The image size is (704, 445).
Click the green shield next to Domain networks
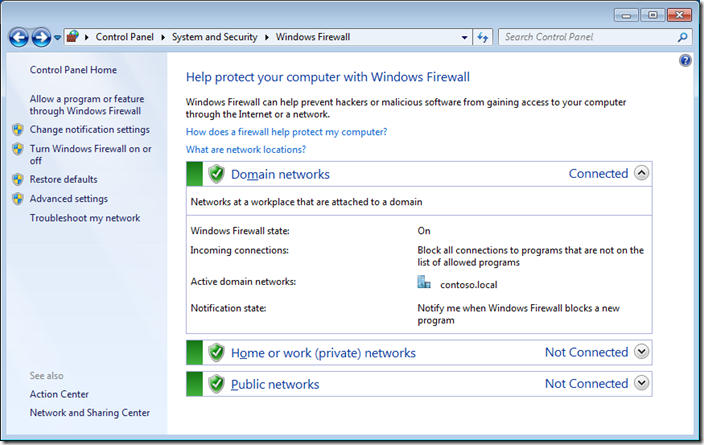(216, 174)
